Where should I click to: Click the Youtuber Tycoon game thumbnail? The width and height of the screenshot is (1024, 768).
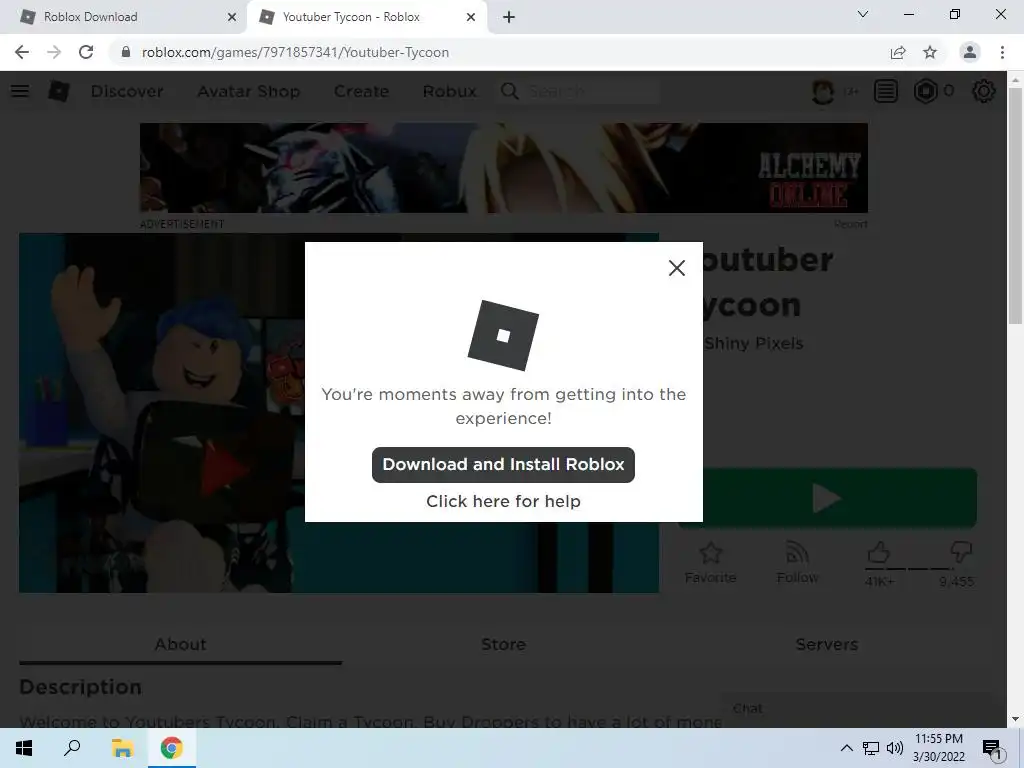pyautogui.click(x=162, y=413)
